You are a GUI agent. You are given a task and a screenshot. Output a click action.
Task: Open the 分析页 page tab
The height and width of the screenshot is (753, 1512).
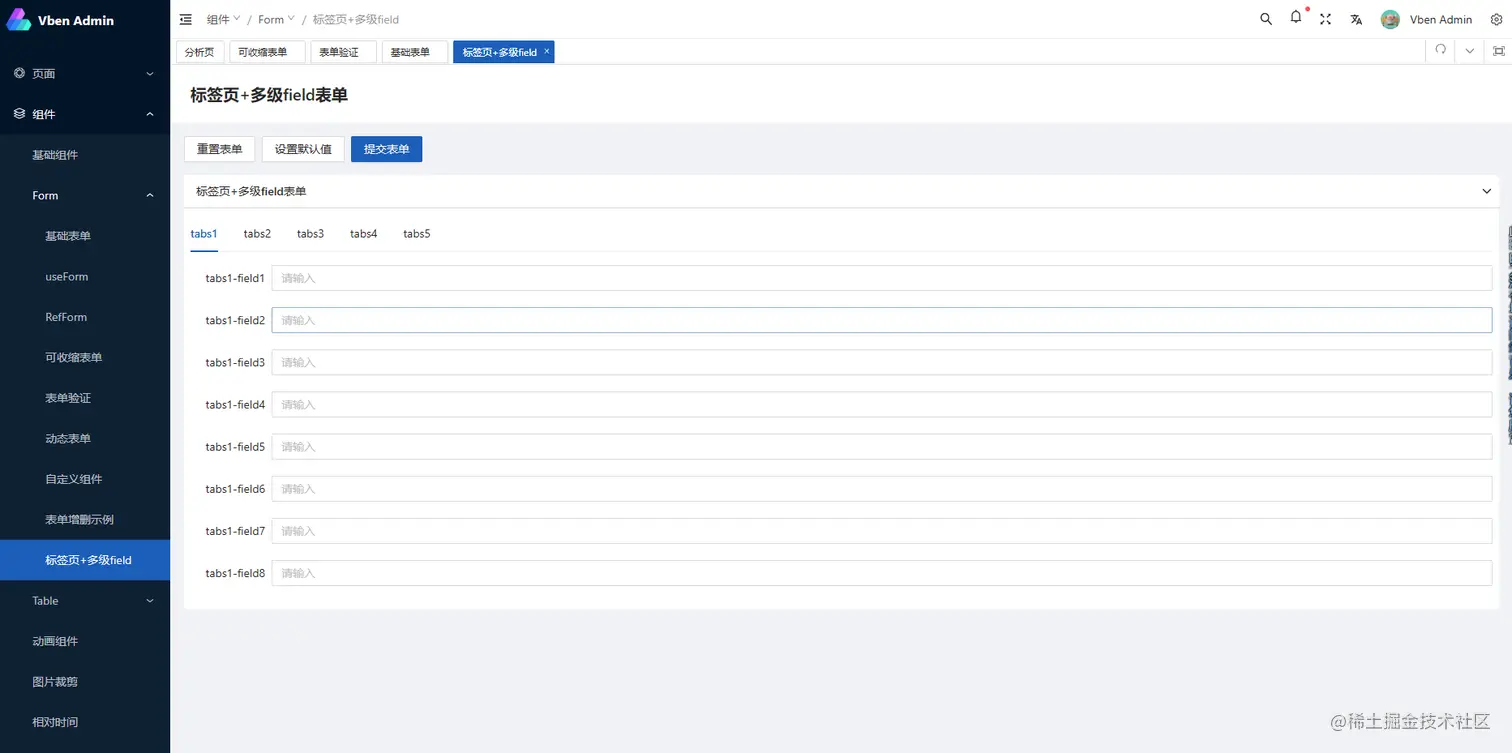(199, 52)
